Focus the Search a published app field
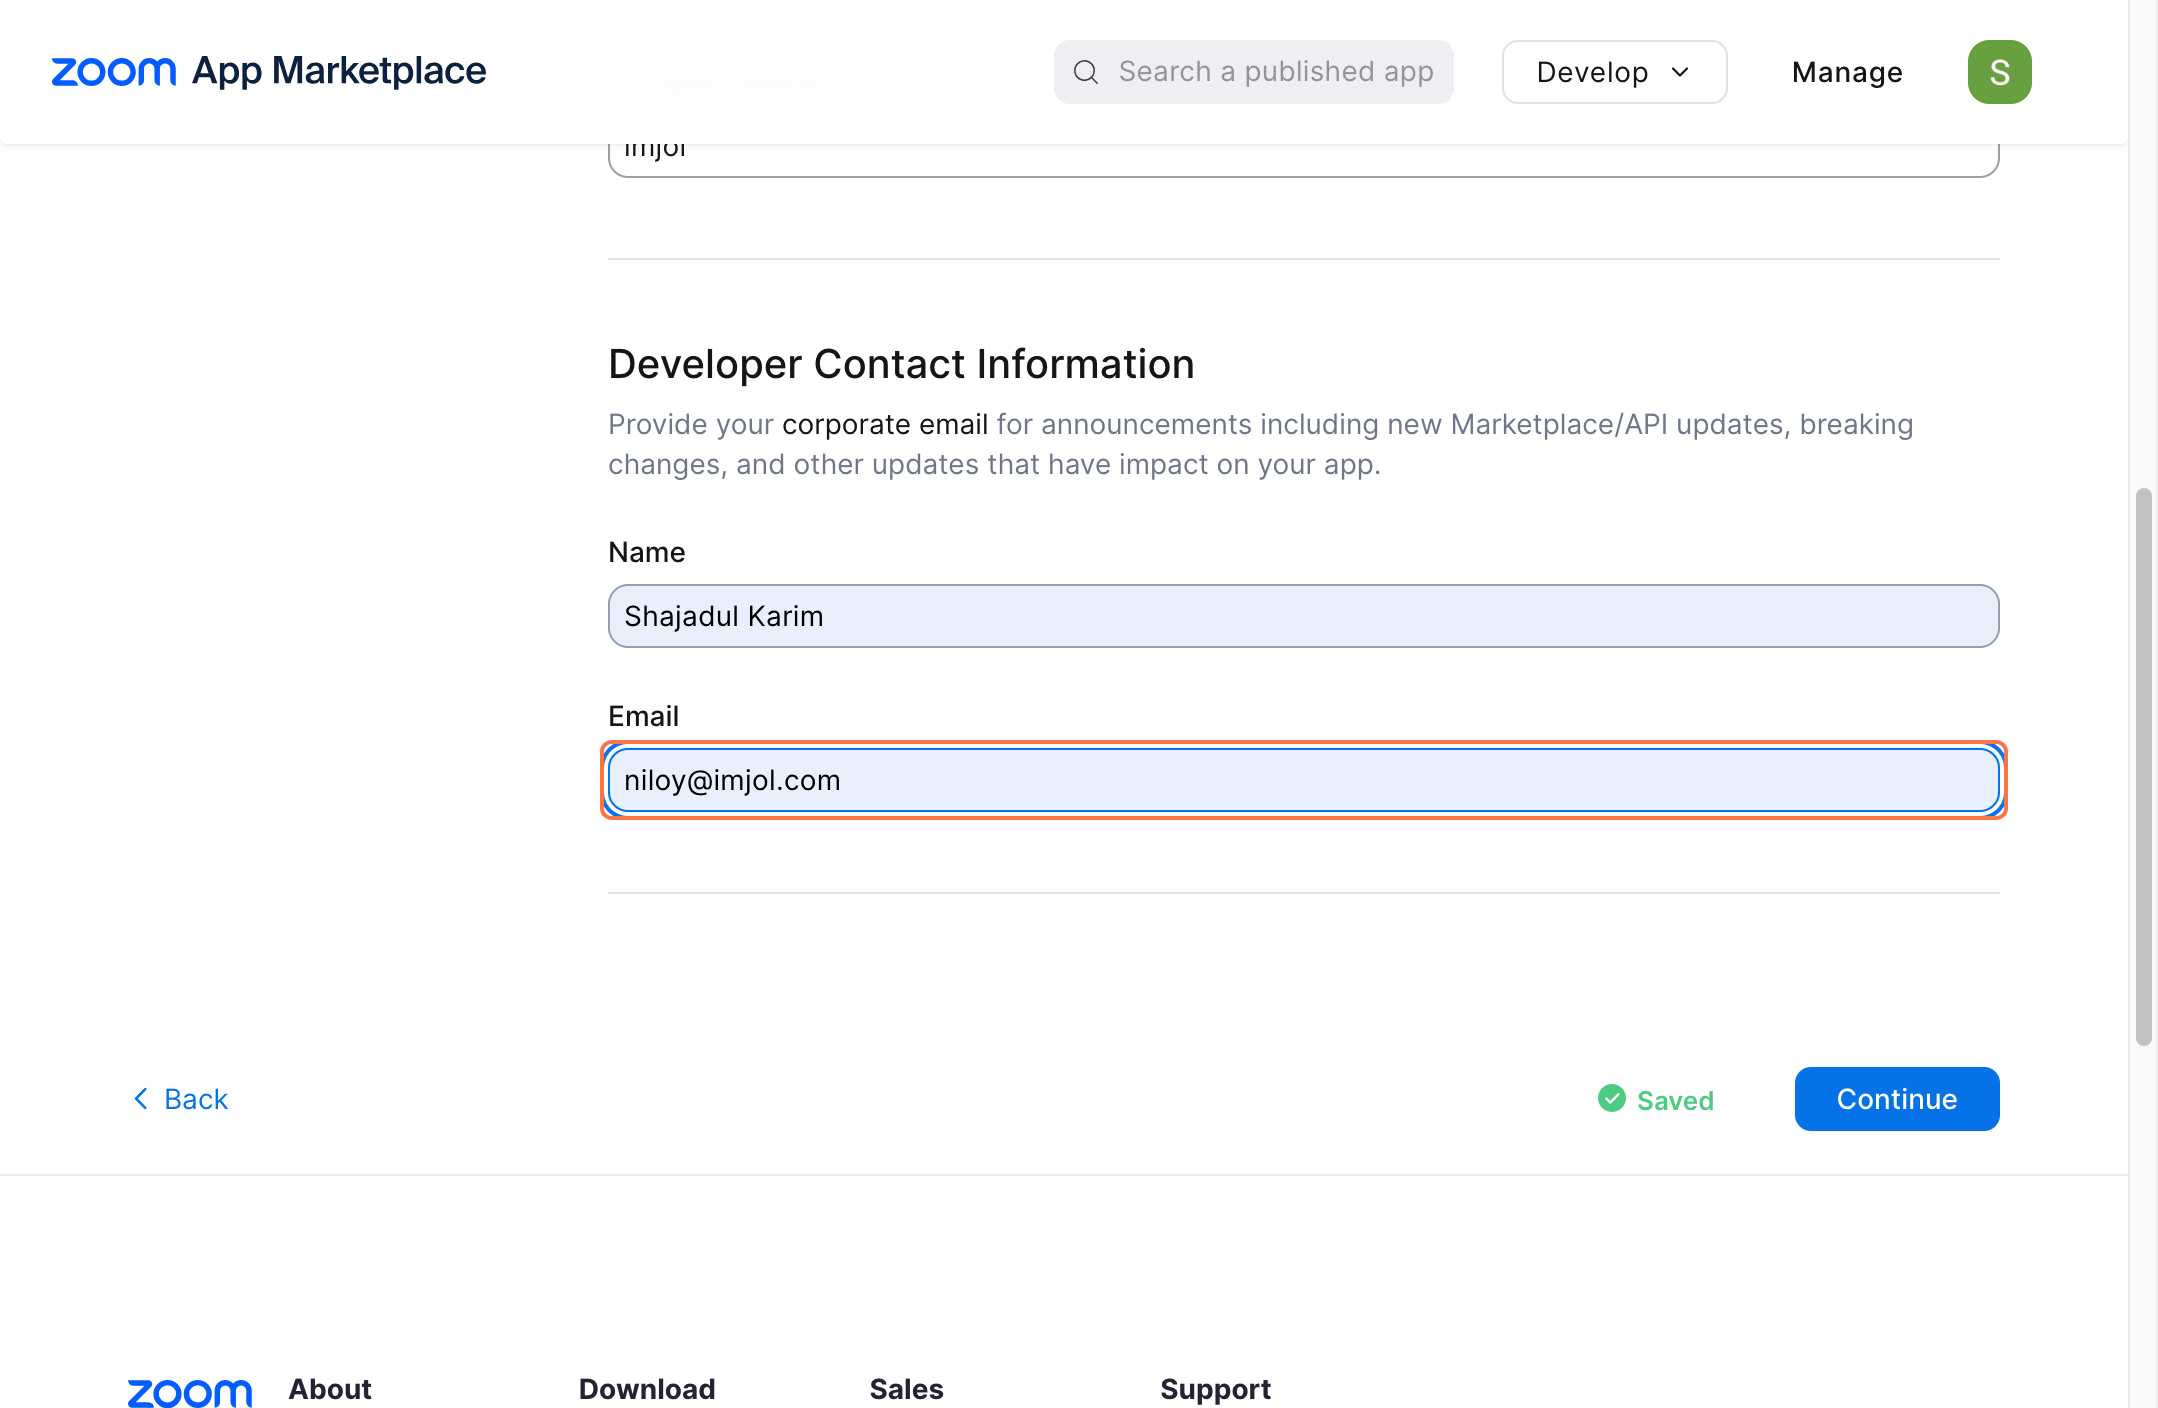Viewport: 2158px width, 1408px height. pyautogui.click(x=1254, y=72)
